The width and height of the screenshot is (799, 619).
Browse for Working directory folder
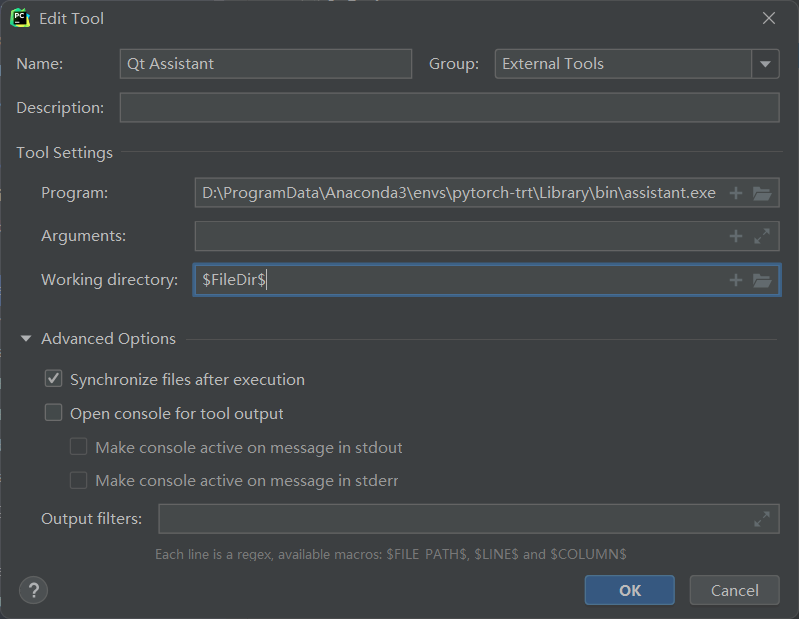(762, 280)
